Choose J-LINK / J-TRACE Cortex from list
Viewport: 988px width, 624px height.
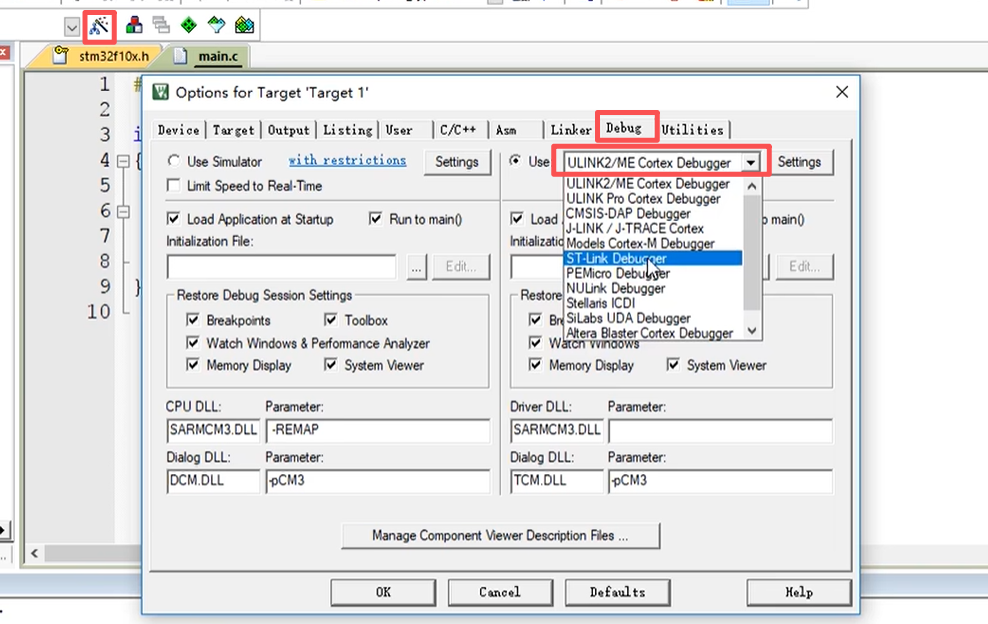[x=653, y=228]
